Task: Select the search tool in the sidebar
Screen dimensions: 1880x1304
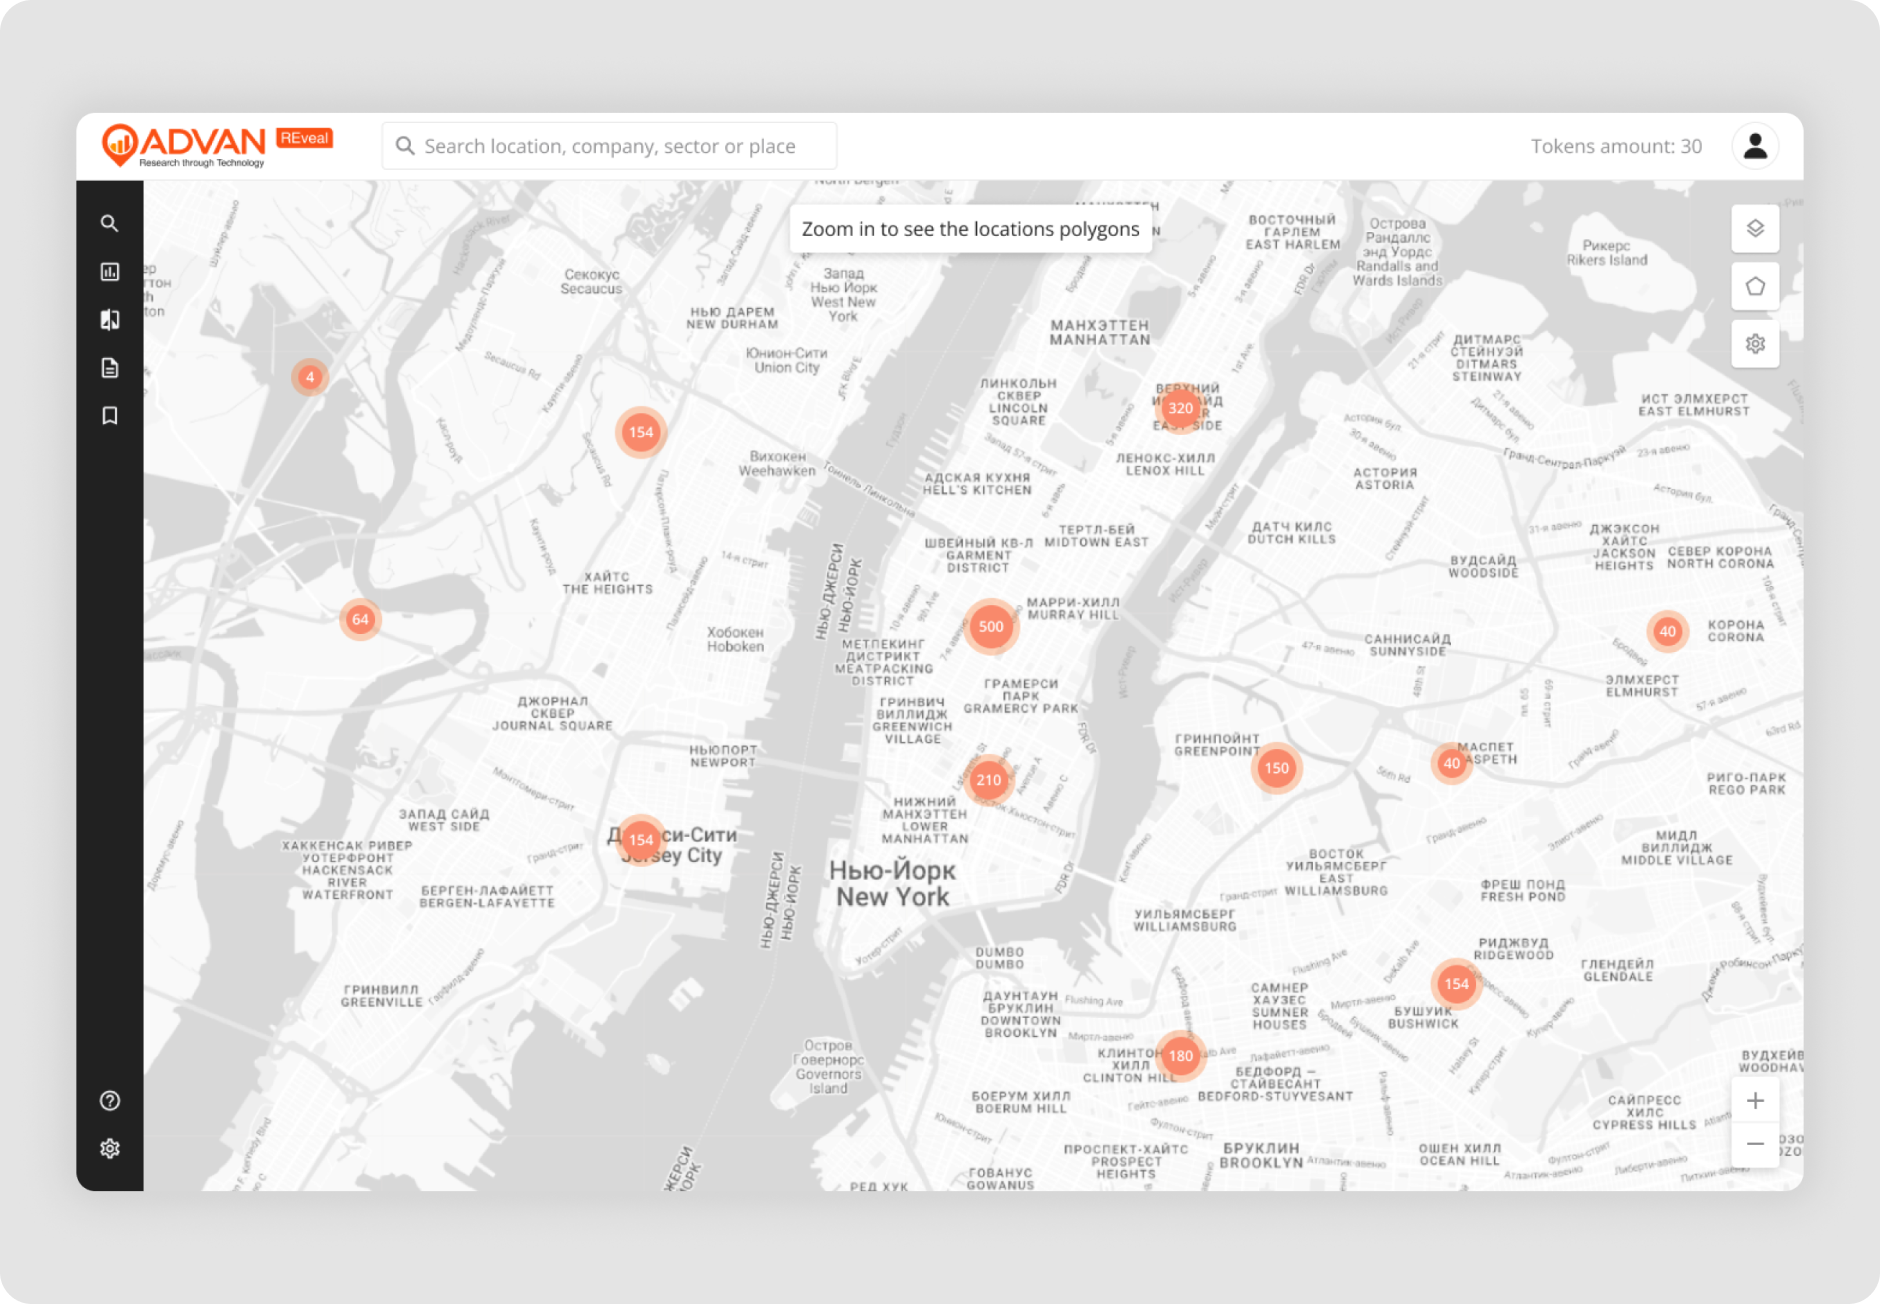Action: [x=110, y=223]
